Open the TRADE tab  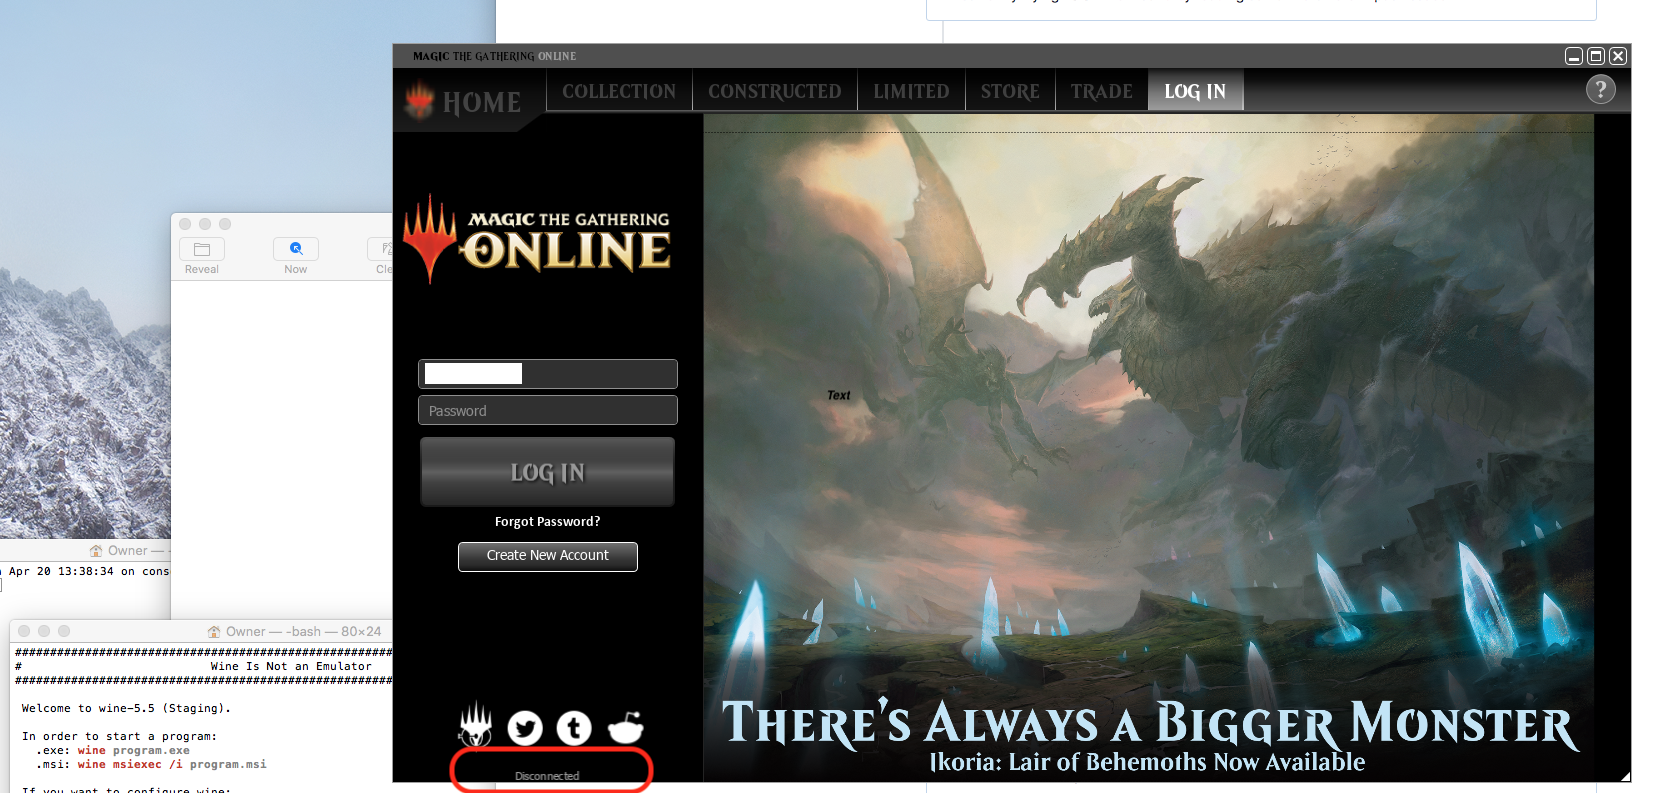click(x=1101, y=91)
